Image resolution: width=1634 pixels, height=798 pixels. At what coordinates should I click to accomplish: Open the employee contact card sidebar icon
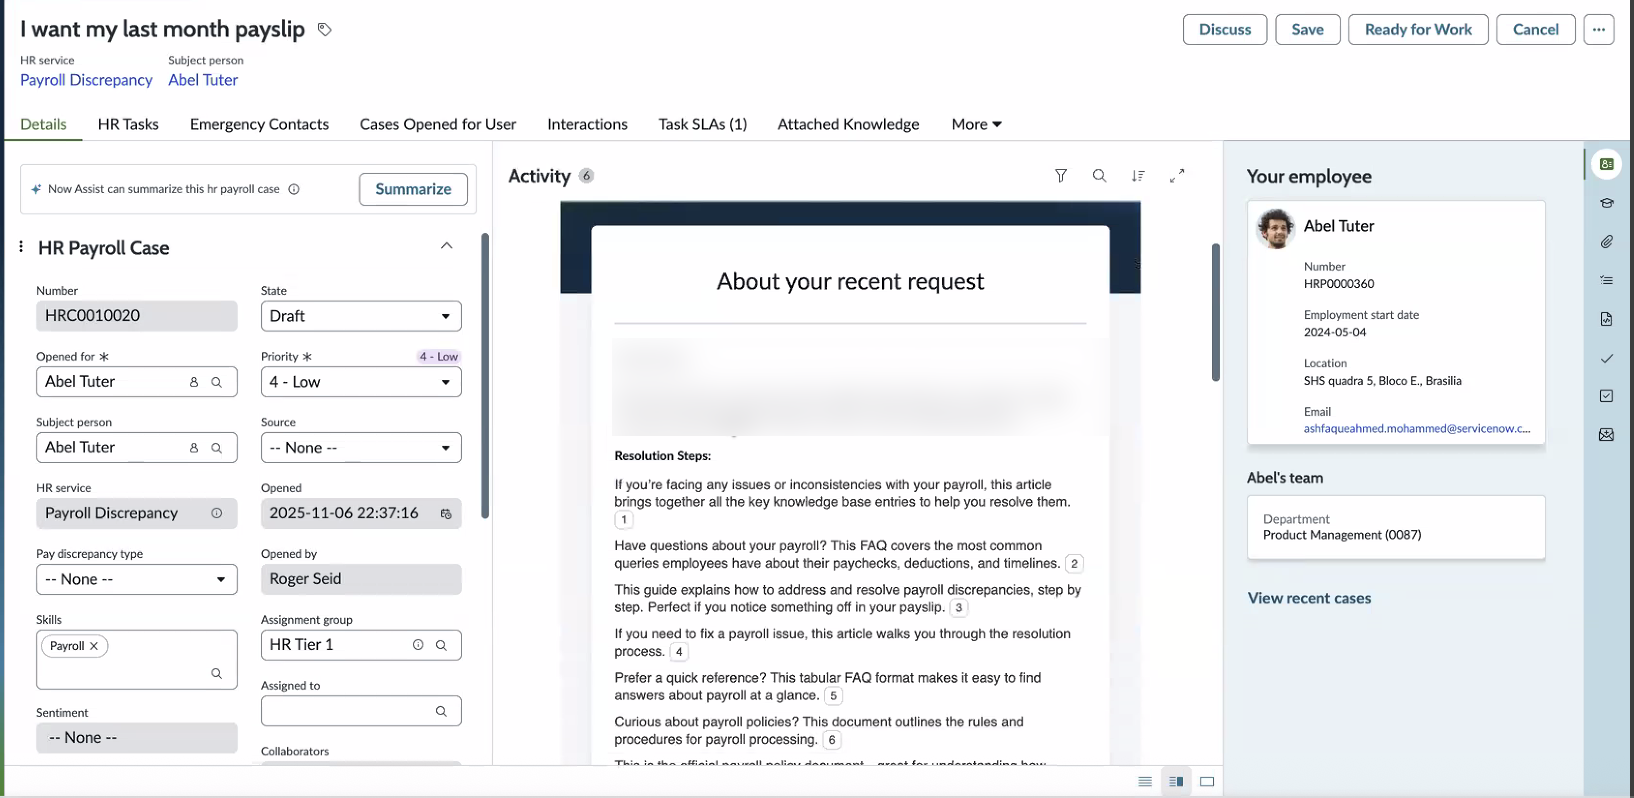(1606, 164)
